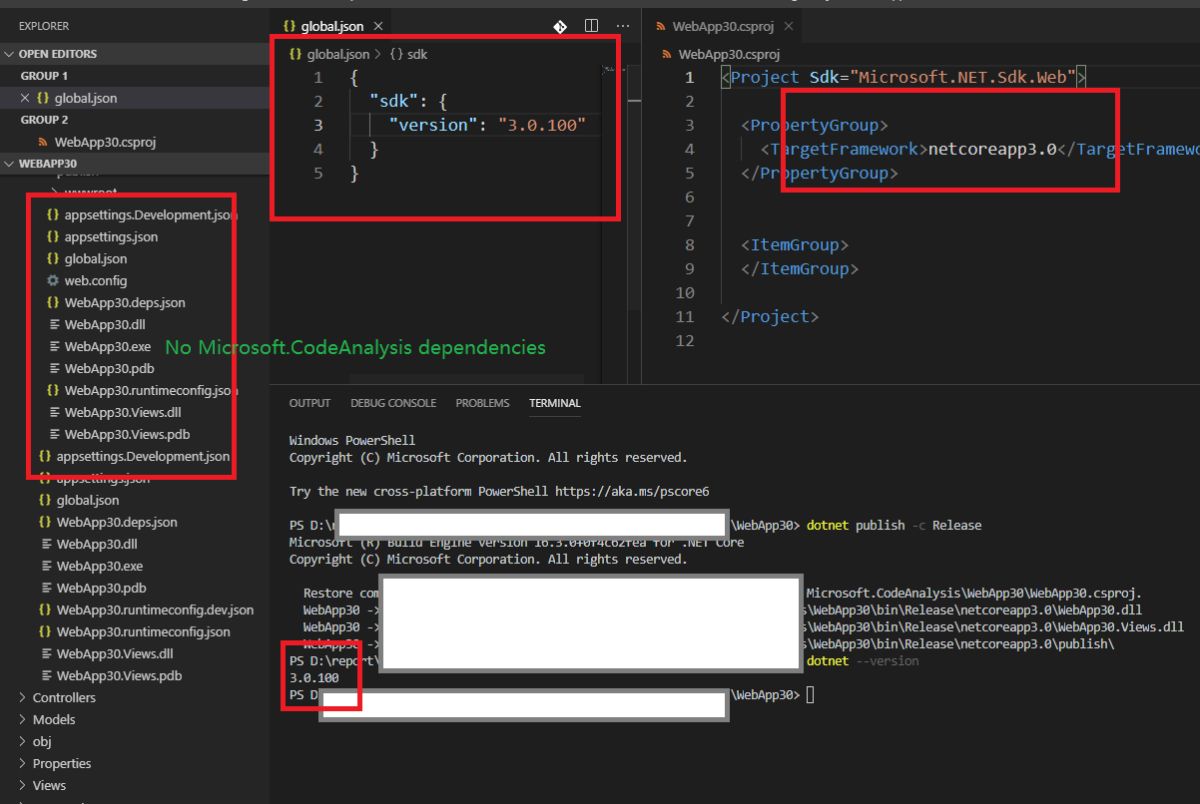Click the orange icon of WebApp30.csproj in Group 2
The height and width of the screenshot is (804, 1200).
coord(43,142)
